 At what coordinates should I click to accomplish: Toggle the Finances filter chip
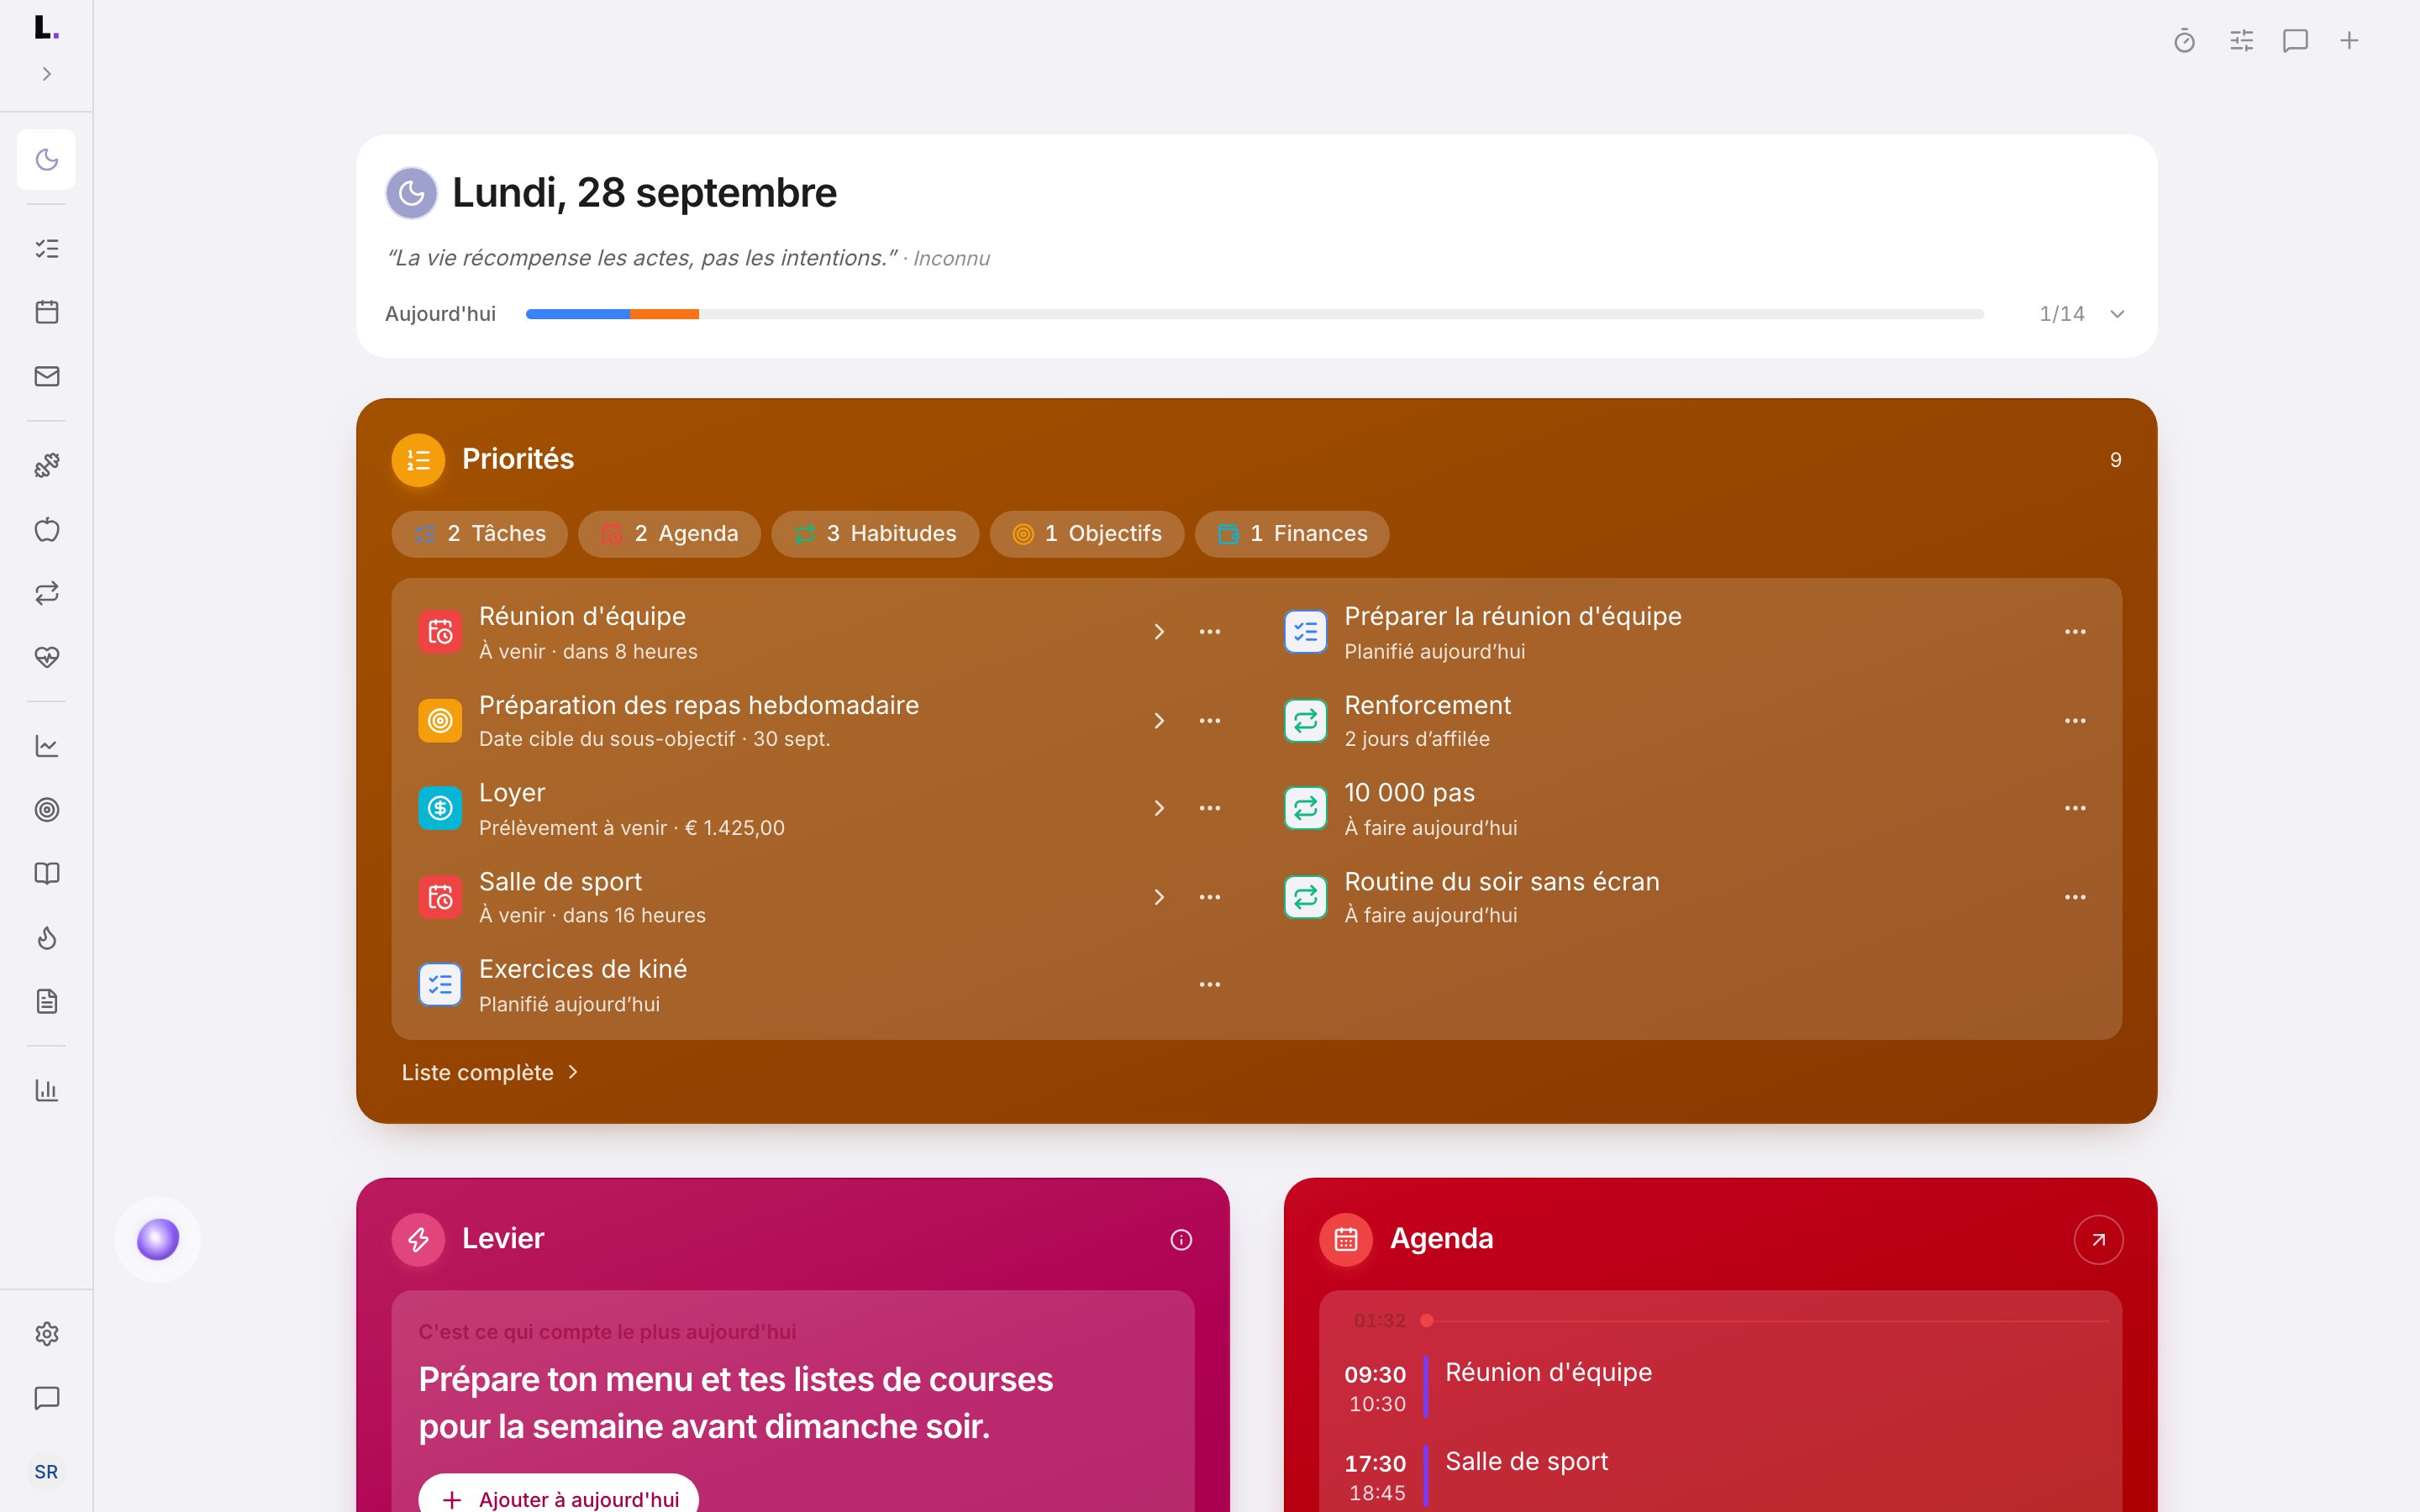click(x=1291, y=534)
